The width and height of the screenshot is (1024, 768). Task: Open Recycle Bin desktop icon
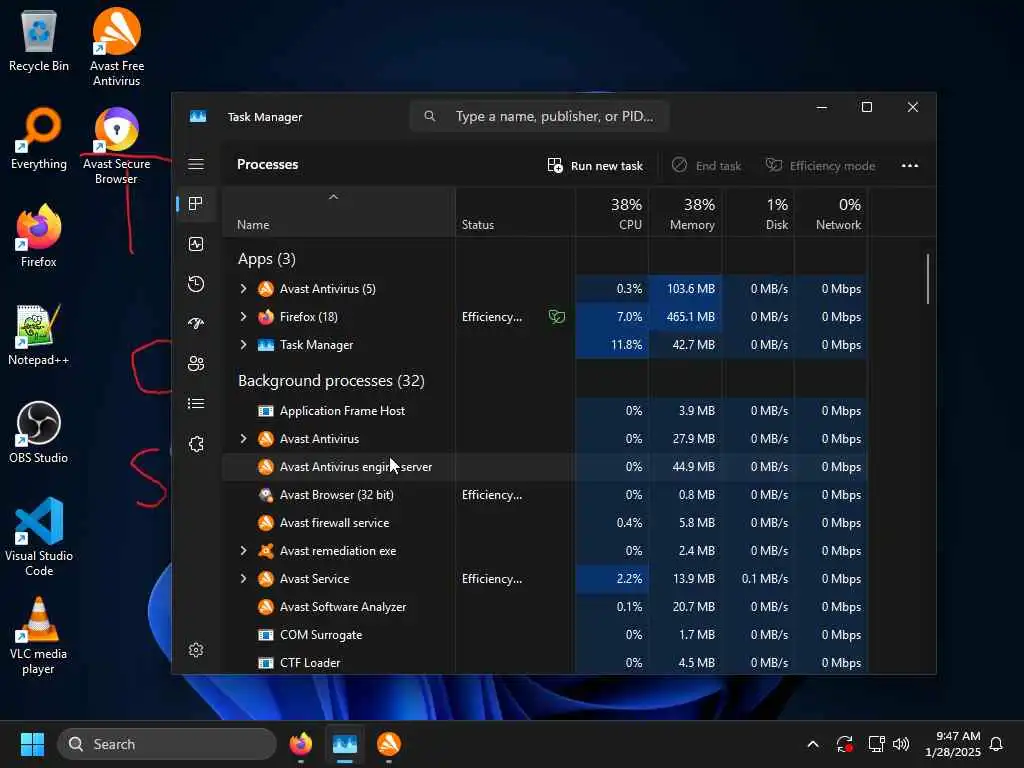pos(39,42)
